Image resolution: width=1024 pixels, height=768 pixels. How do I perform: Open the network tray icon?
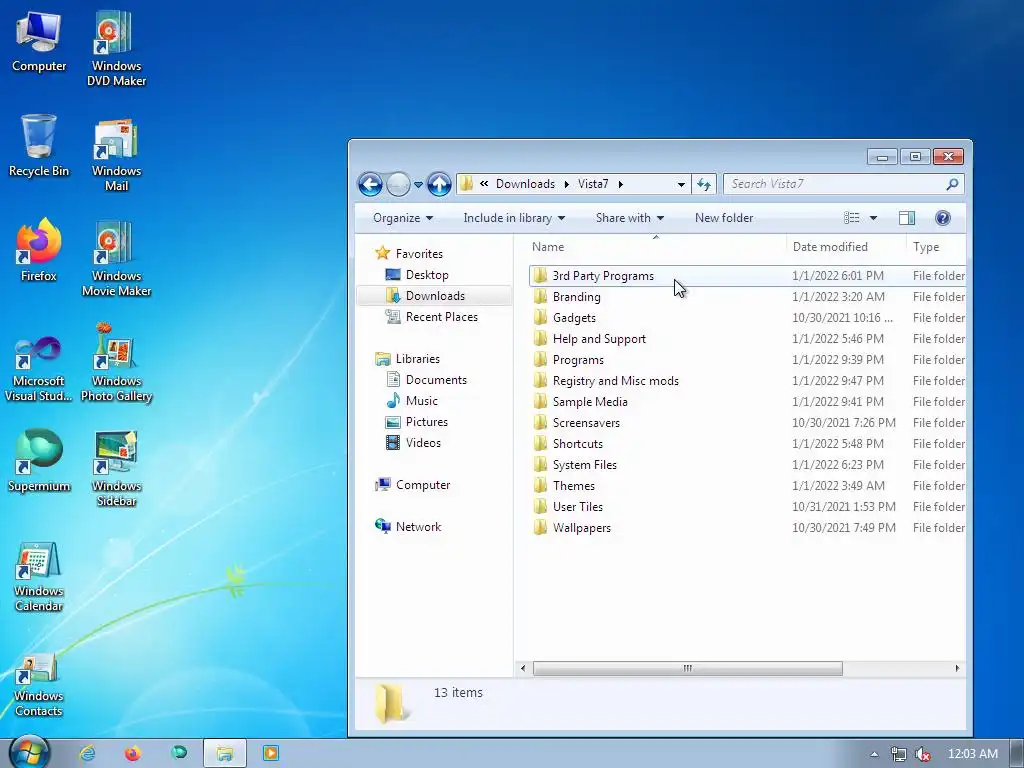tap(899, 754)
